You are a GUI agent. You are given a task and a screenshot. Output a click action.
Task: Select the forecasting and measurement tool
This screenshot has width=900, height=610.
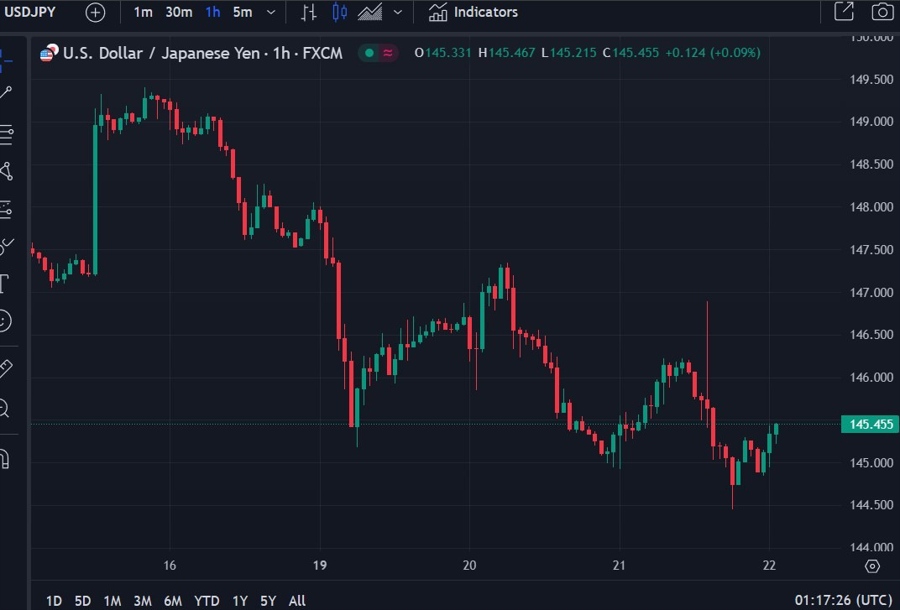coord(6,209)
